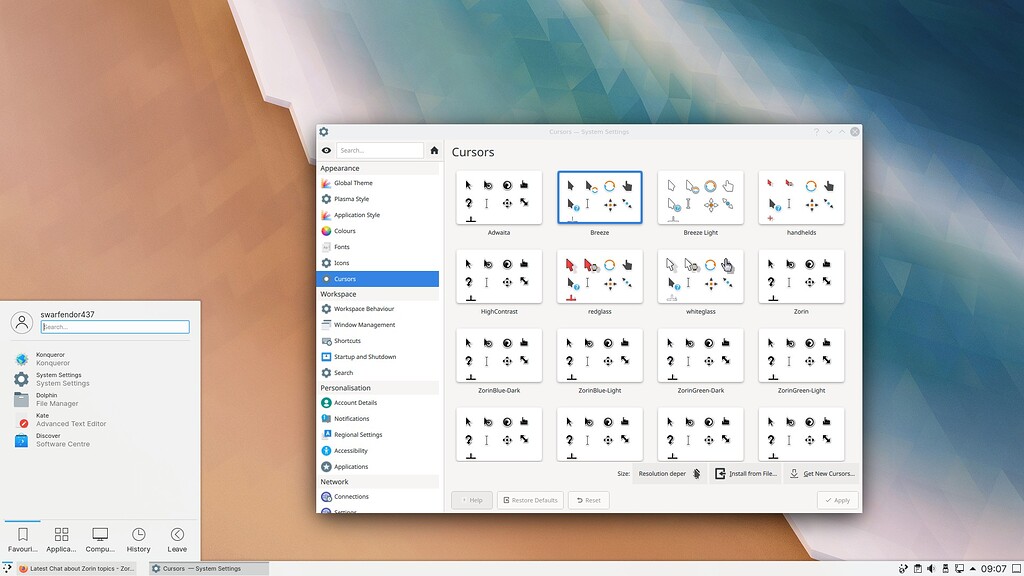Select the Breeze Light cursor theme

[x=700, y=196]
